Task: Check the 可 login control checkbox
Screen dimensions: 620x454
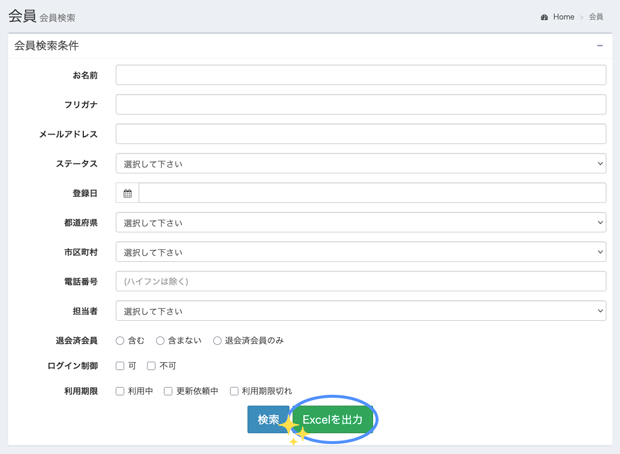Action: (120, 366)
